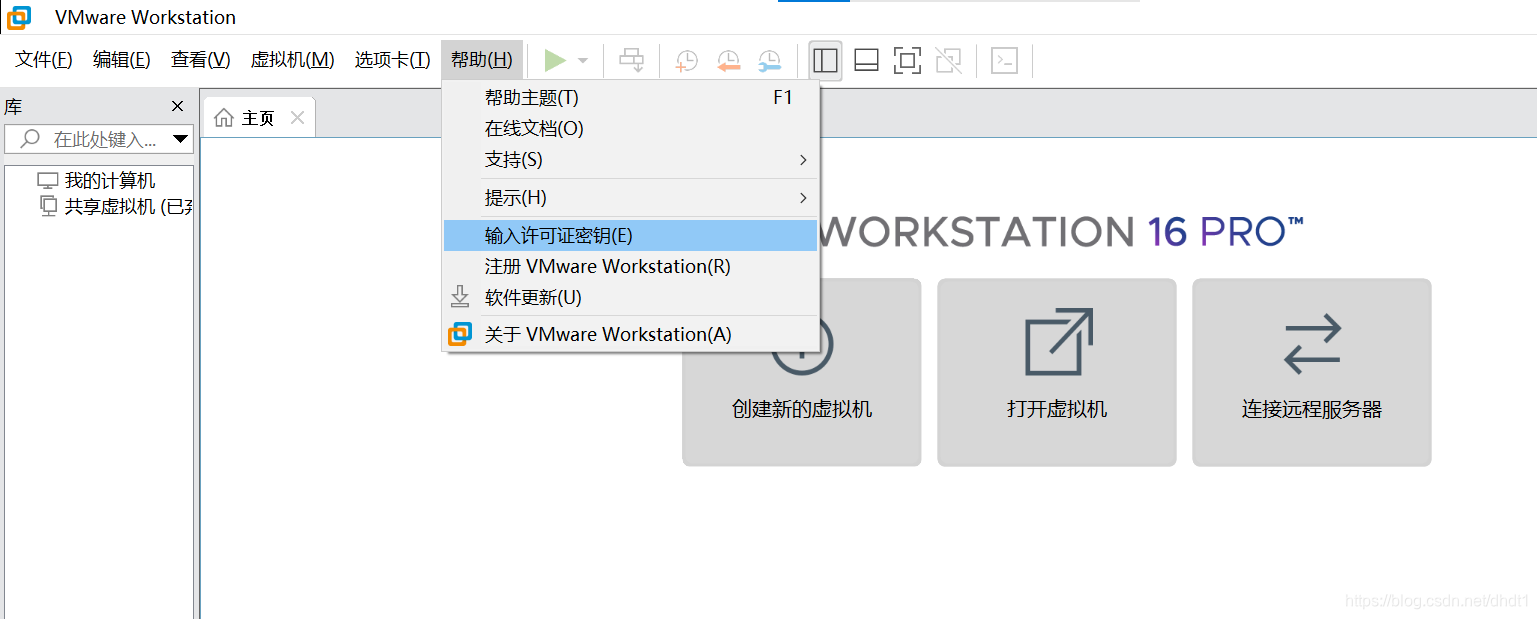Image resolution: width=1537 pixels, height=619 pixels.
Task: Click the VMware Workstation logo in title bar
Action: tap(18, 17)
